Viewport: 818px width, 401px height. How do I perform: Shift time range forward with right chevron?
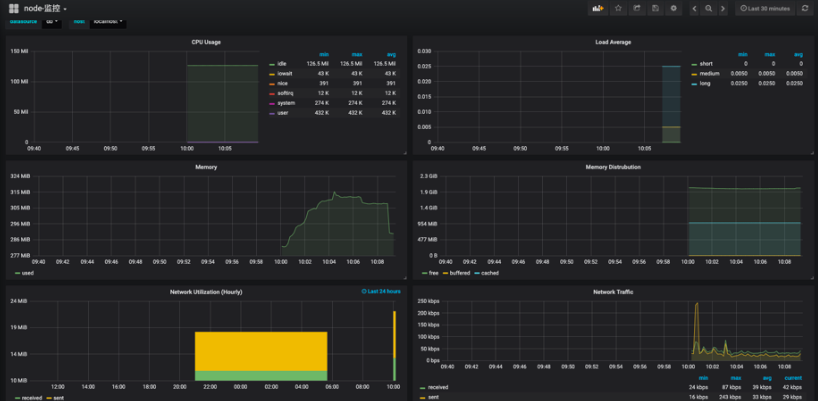pos(723,8)
